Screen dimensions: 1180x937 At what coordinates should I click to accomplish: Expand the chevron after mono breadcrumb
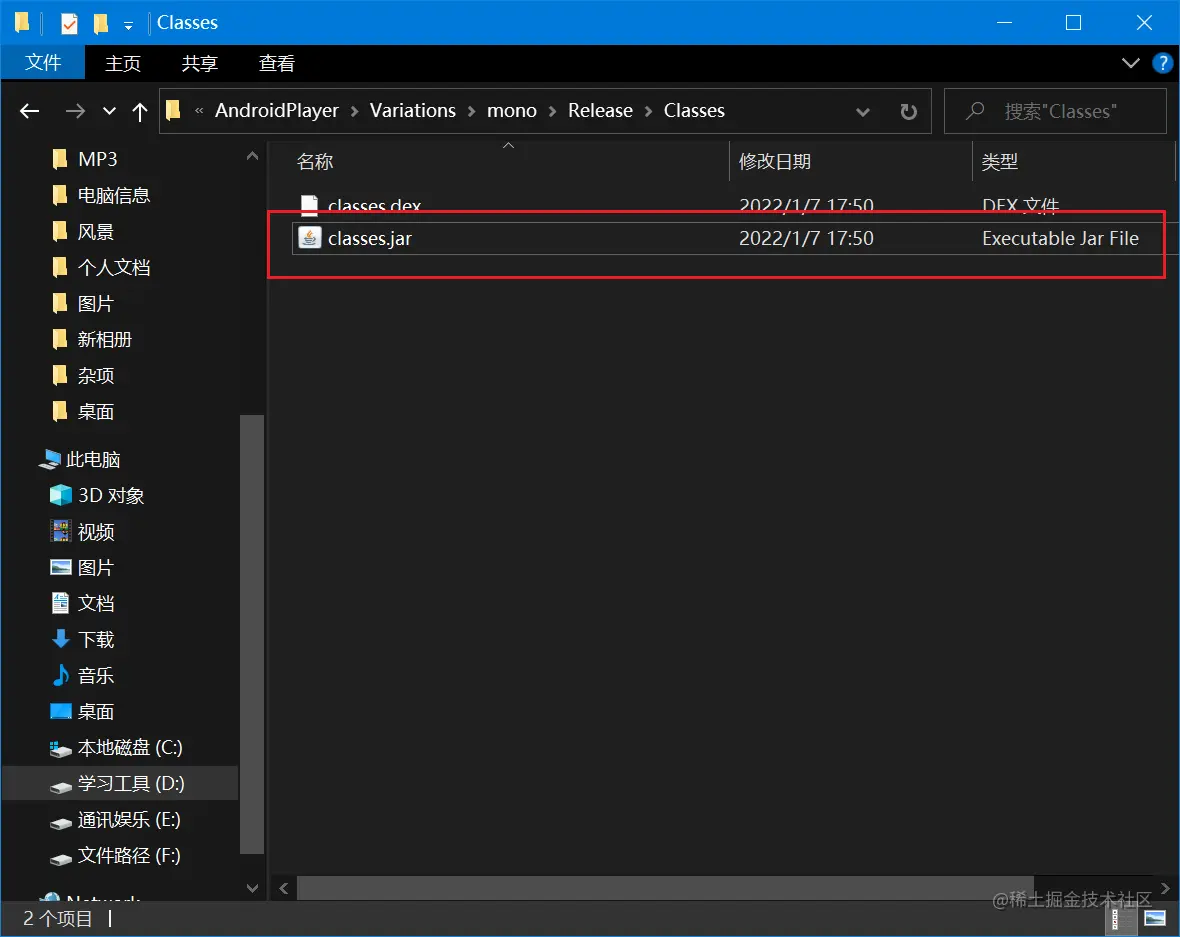coord(552,111)
